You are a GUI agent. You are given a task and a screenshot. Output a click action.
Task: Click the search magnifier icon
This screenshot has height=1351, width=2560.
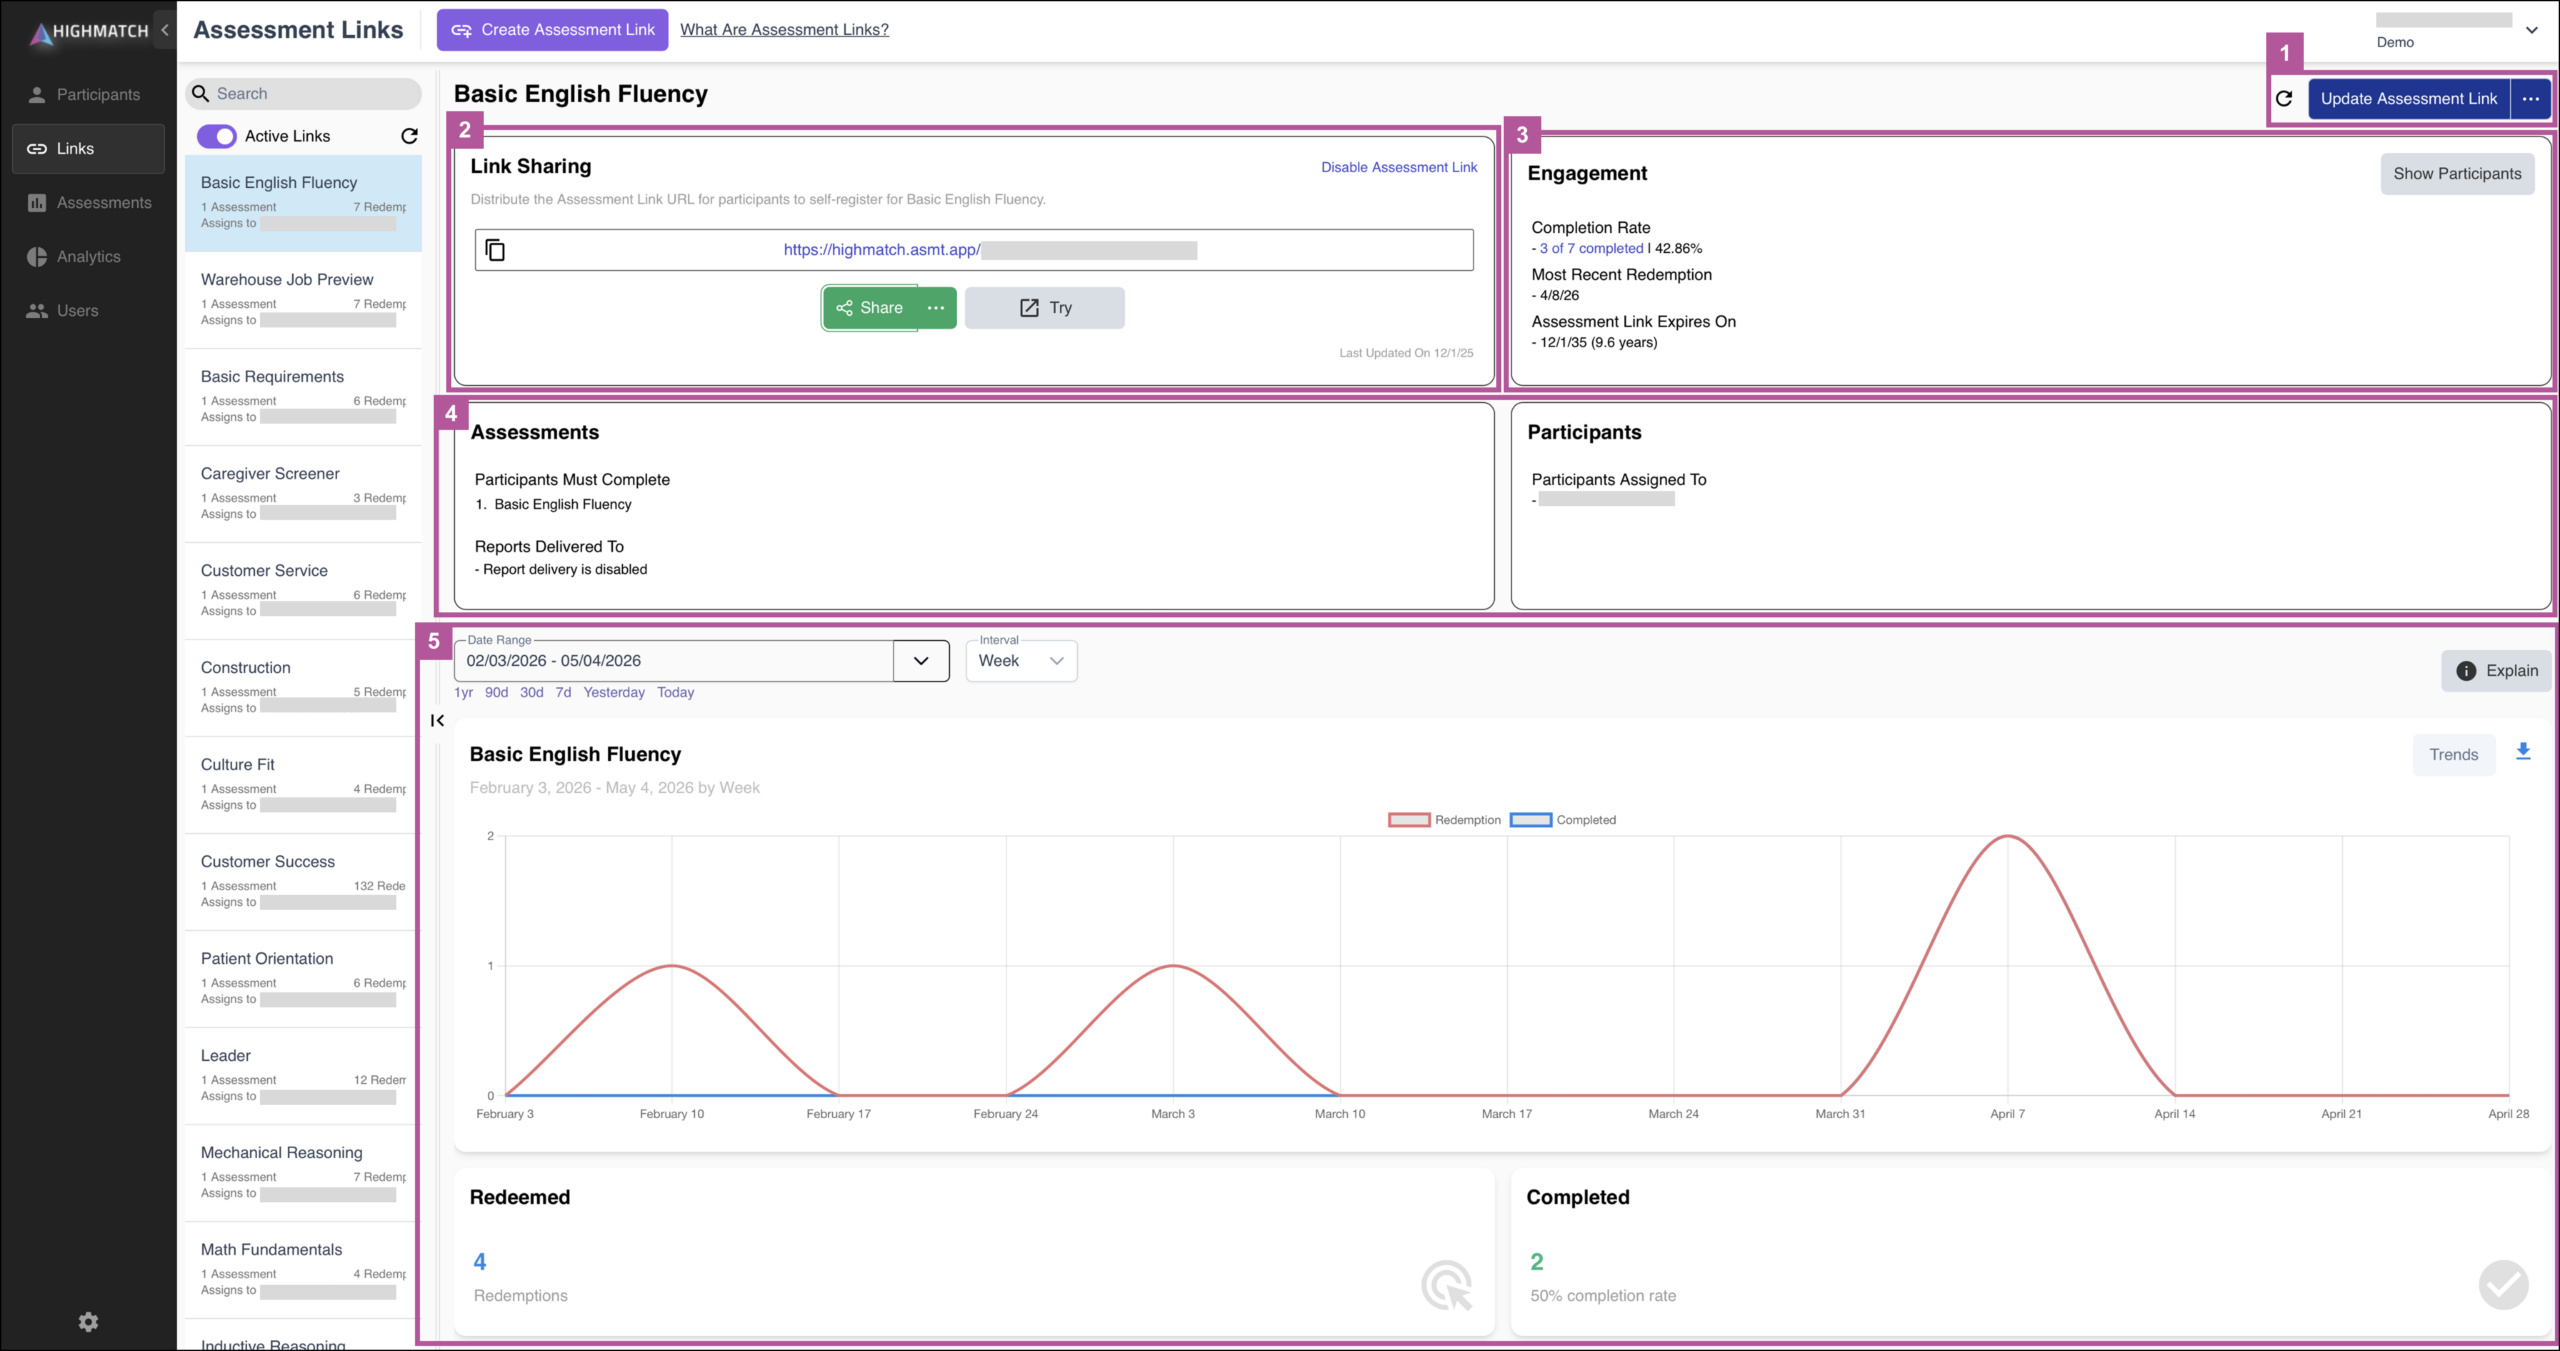tap(200, 94)
